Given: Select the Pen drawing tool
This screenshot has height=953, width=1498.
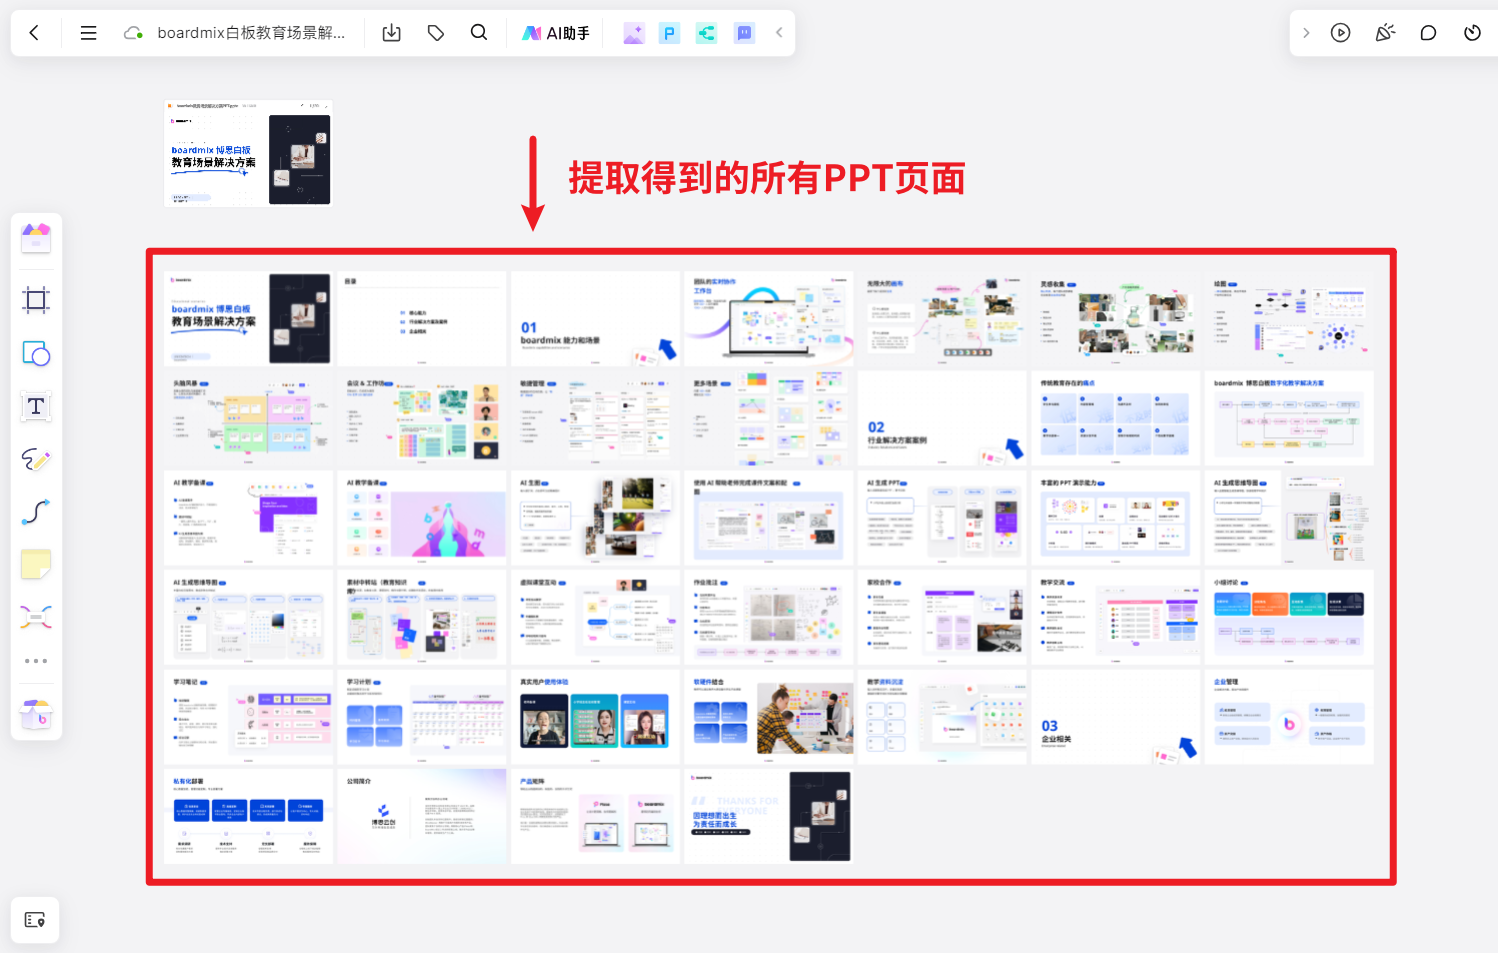Looking at the screenshot, I should [36, 459].
